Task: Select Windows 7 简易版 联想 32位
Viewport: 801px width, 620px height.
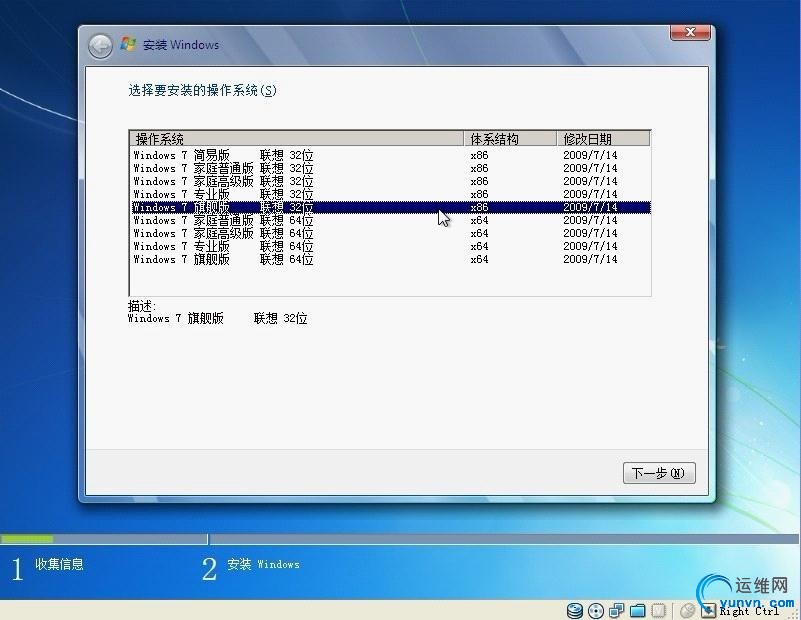Action: [391, 155]
